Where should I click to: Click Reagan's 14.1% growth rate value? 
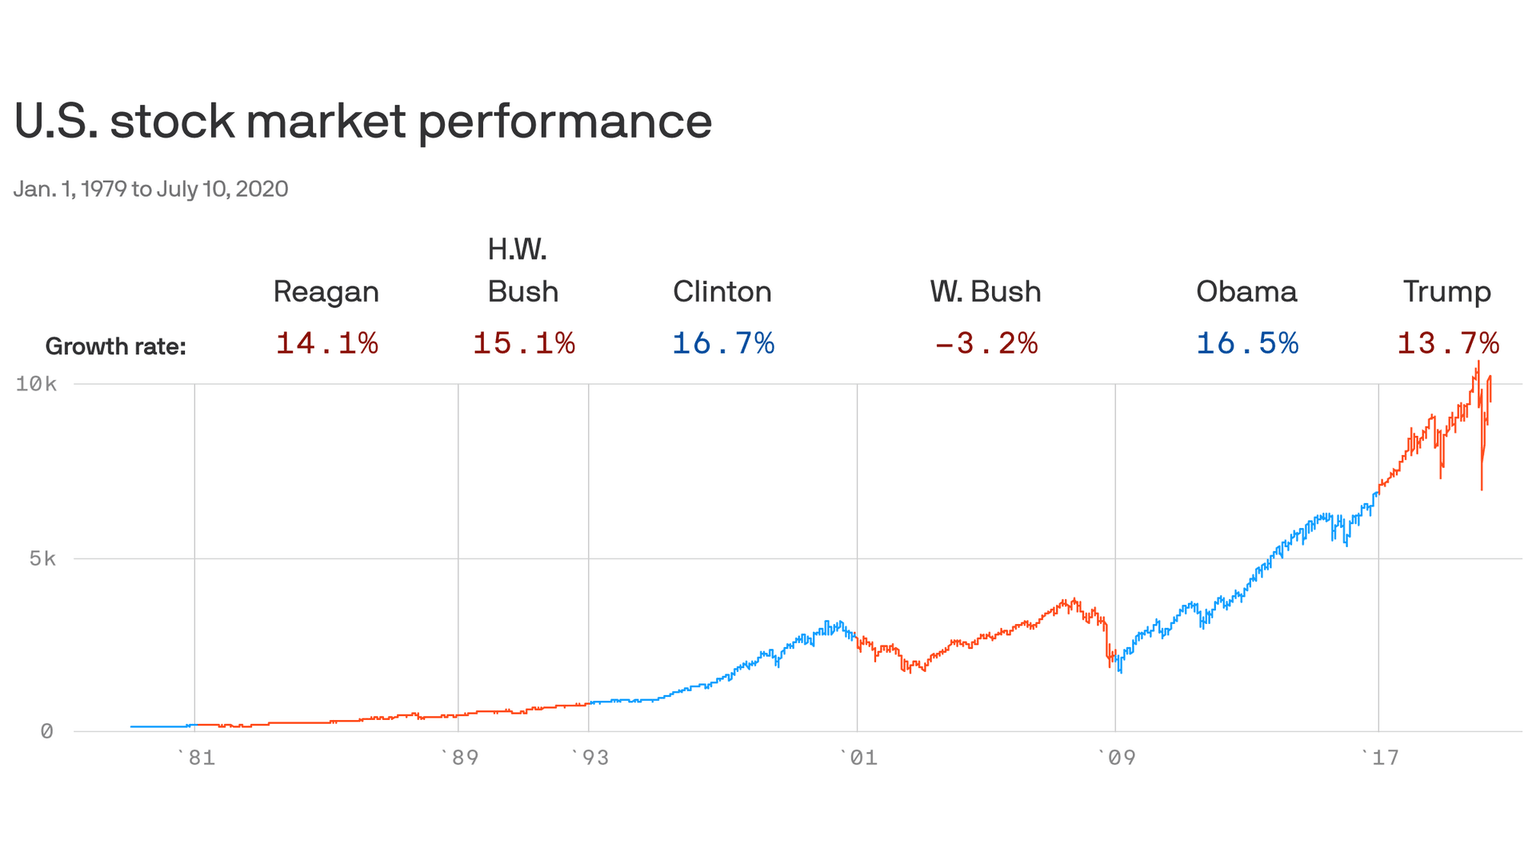point(327,344)
